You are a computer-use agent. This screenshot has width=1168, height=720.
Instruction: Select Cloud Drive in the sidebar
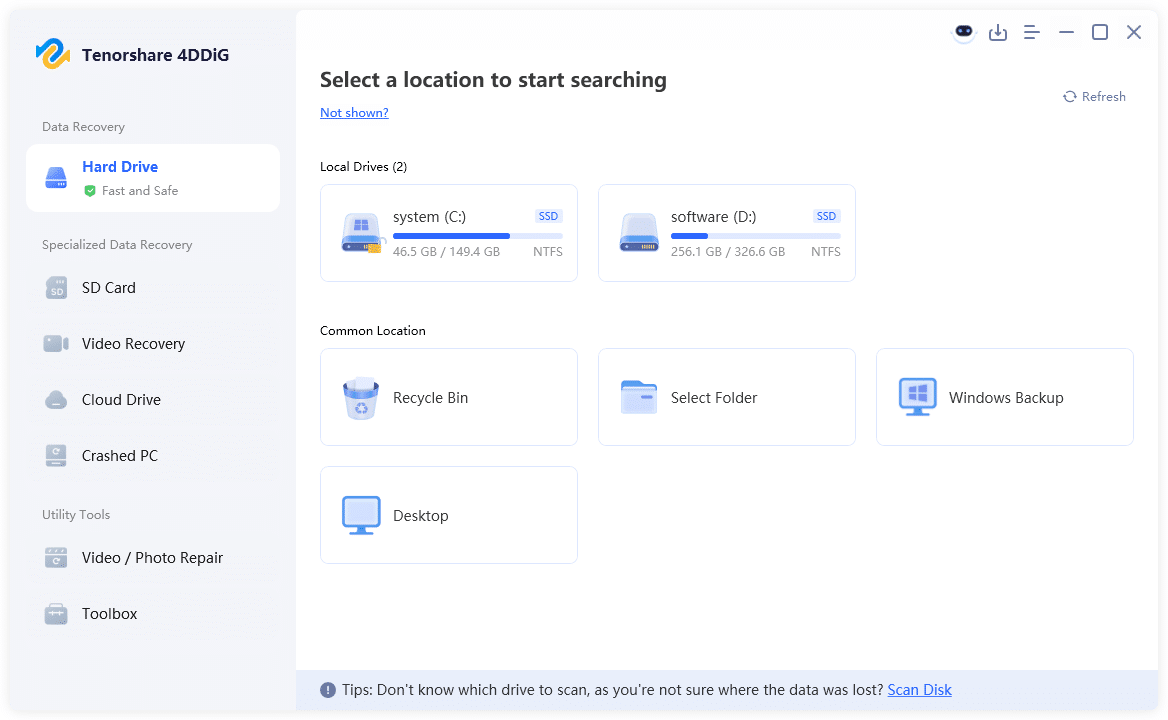coord(121,400)
